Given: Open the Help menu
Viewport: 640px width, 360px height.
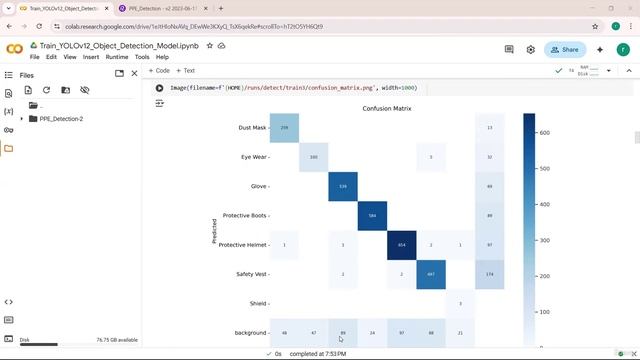Looking at the screenshot, I should click(x=162, y=57).
